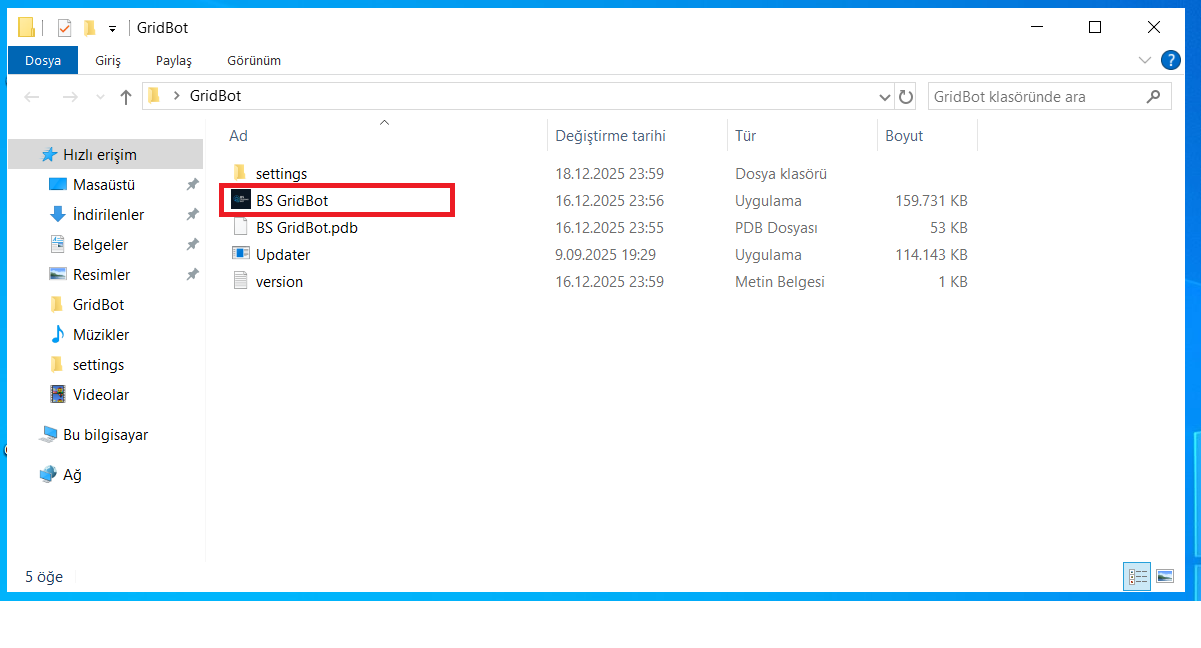Open recent locations dropdown arrow
Screen dimensions: 1201x648
pos(99,97)
